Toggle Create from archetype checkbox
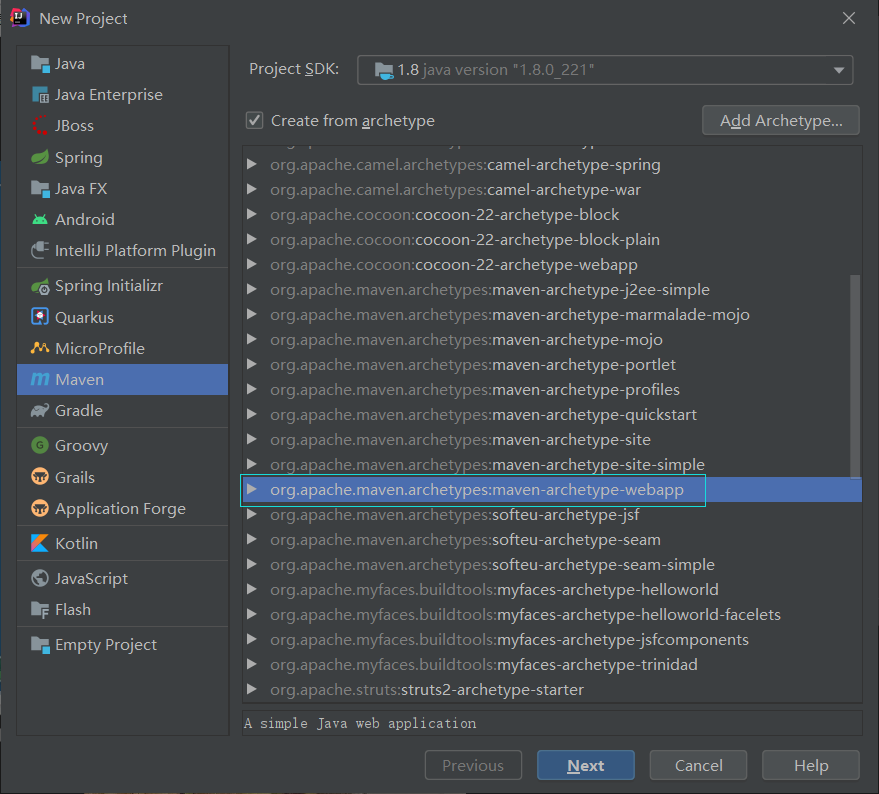Viewport: 879px width, 794px height. tap(255, 121)
